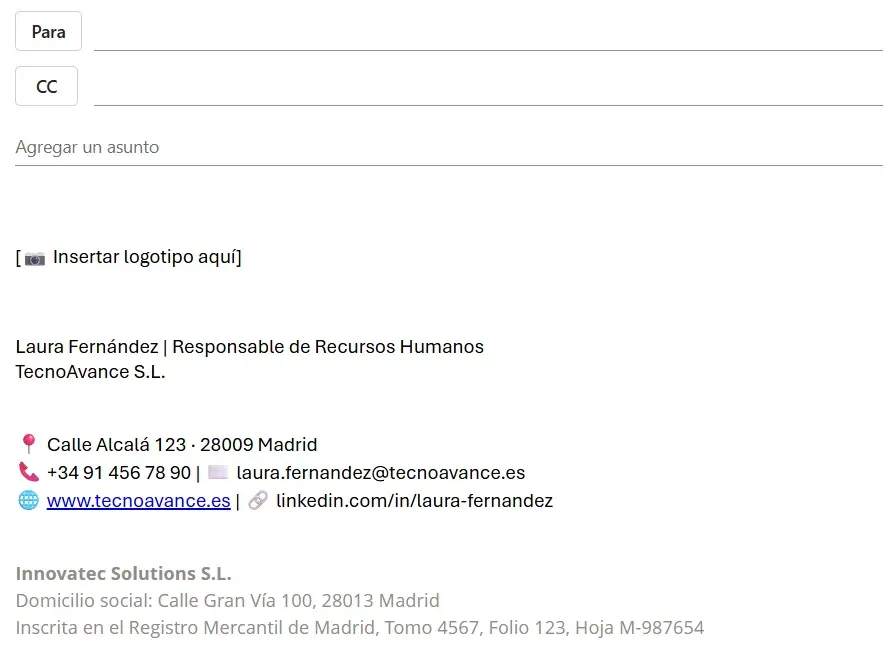This screenshot has width=884, height=671.
Task: Open the CC recipients button
Action: coord(46,86)
